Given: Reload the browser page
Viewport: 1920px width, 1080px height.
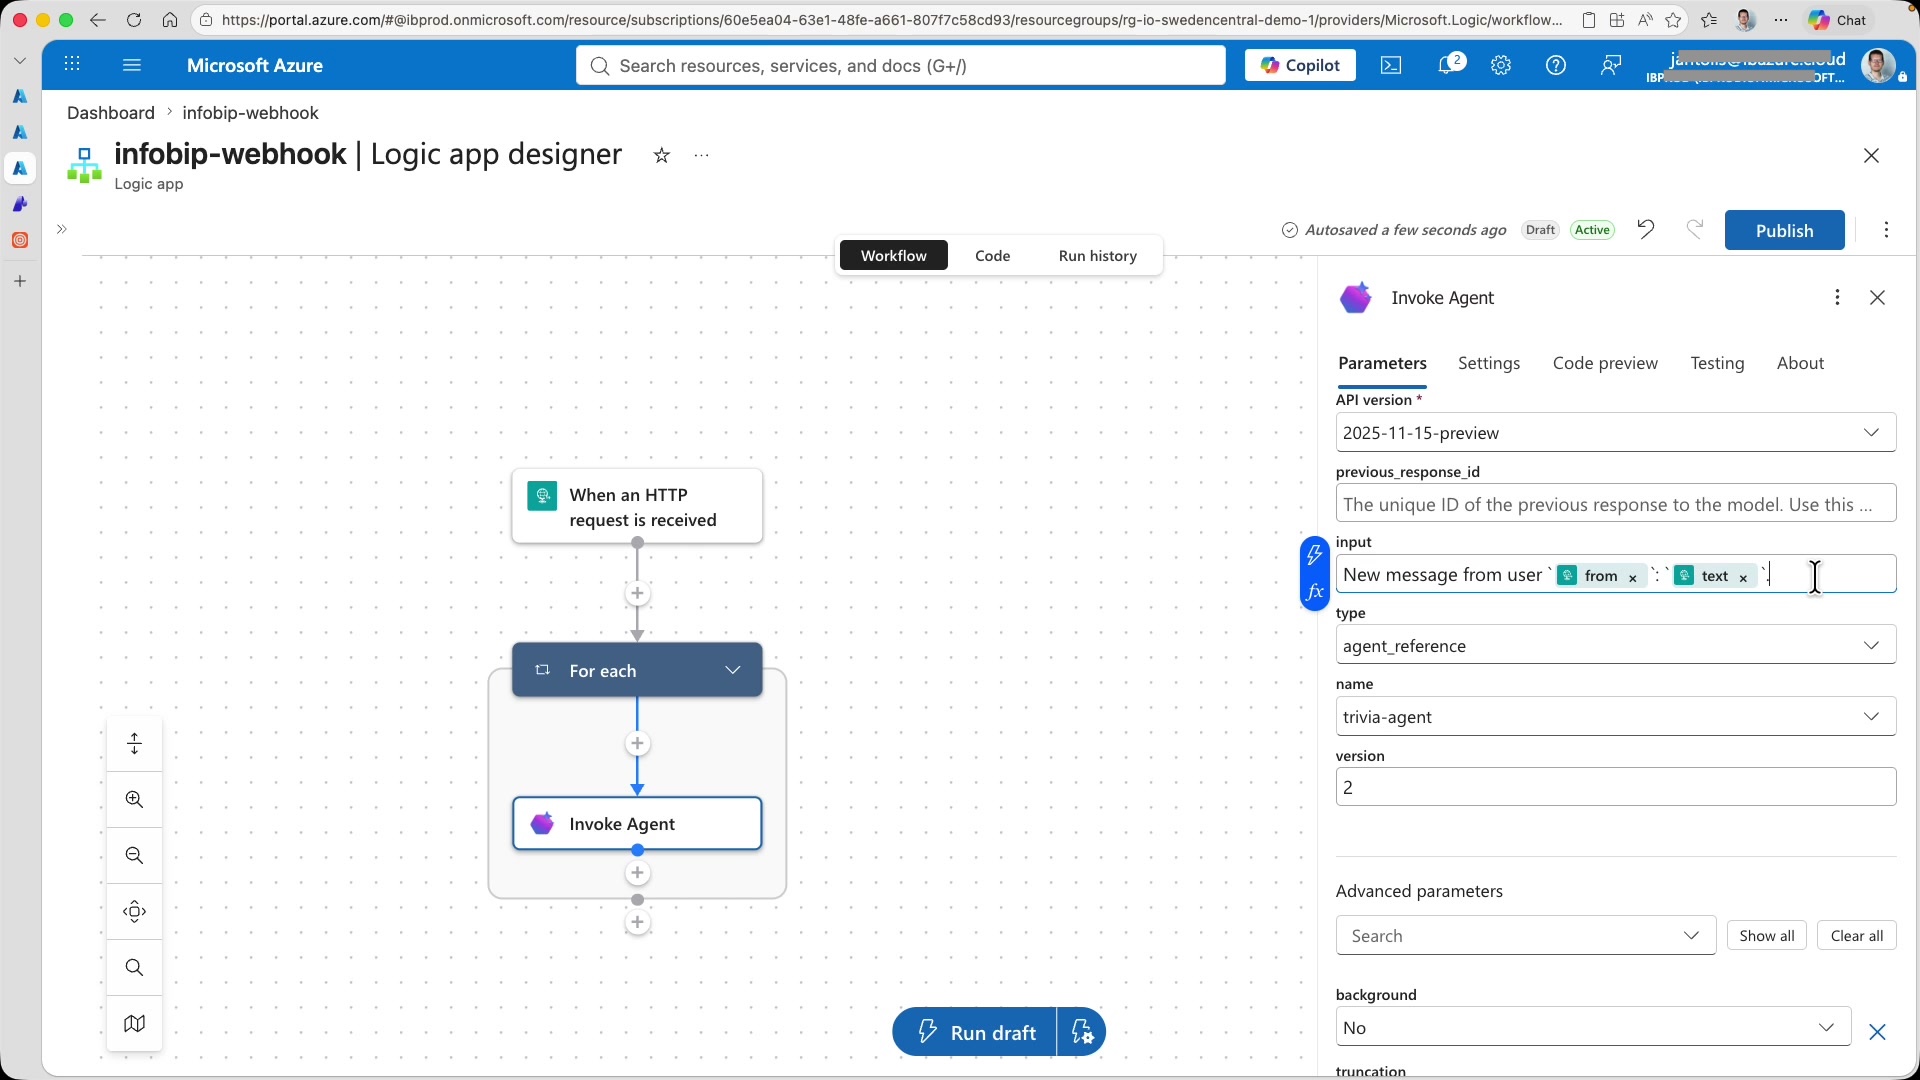Looking at the screenshot, I should tap(133, 20).
